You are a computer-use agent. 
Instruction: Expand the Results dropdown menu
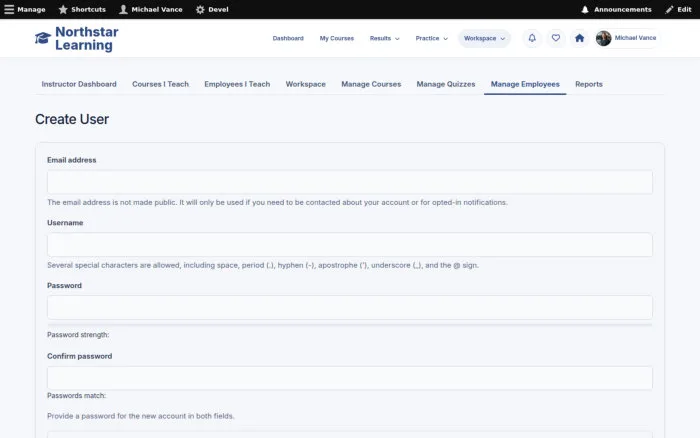click(x=384, y=38)
